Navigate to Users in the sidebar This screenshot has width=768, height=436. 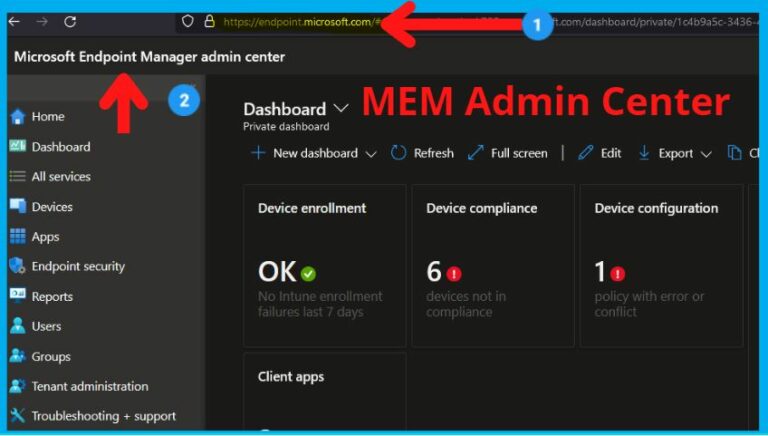point(47,326)
